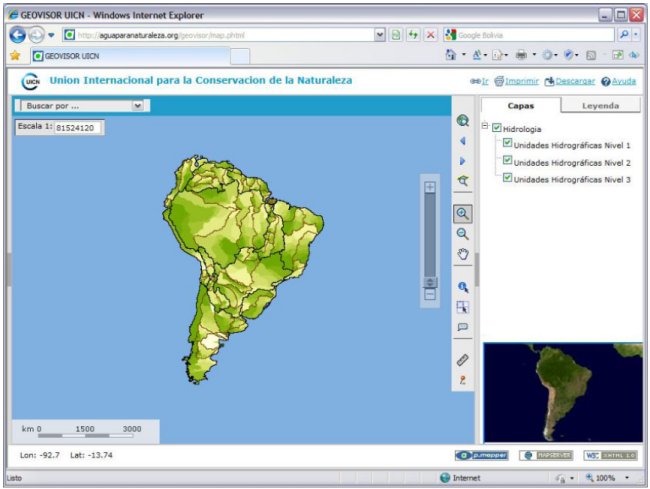Collapse the Hidrologia layer group
Viewport: 650px width, 489px height.
[485, 127]
